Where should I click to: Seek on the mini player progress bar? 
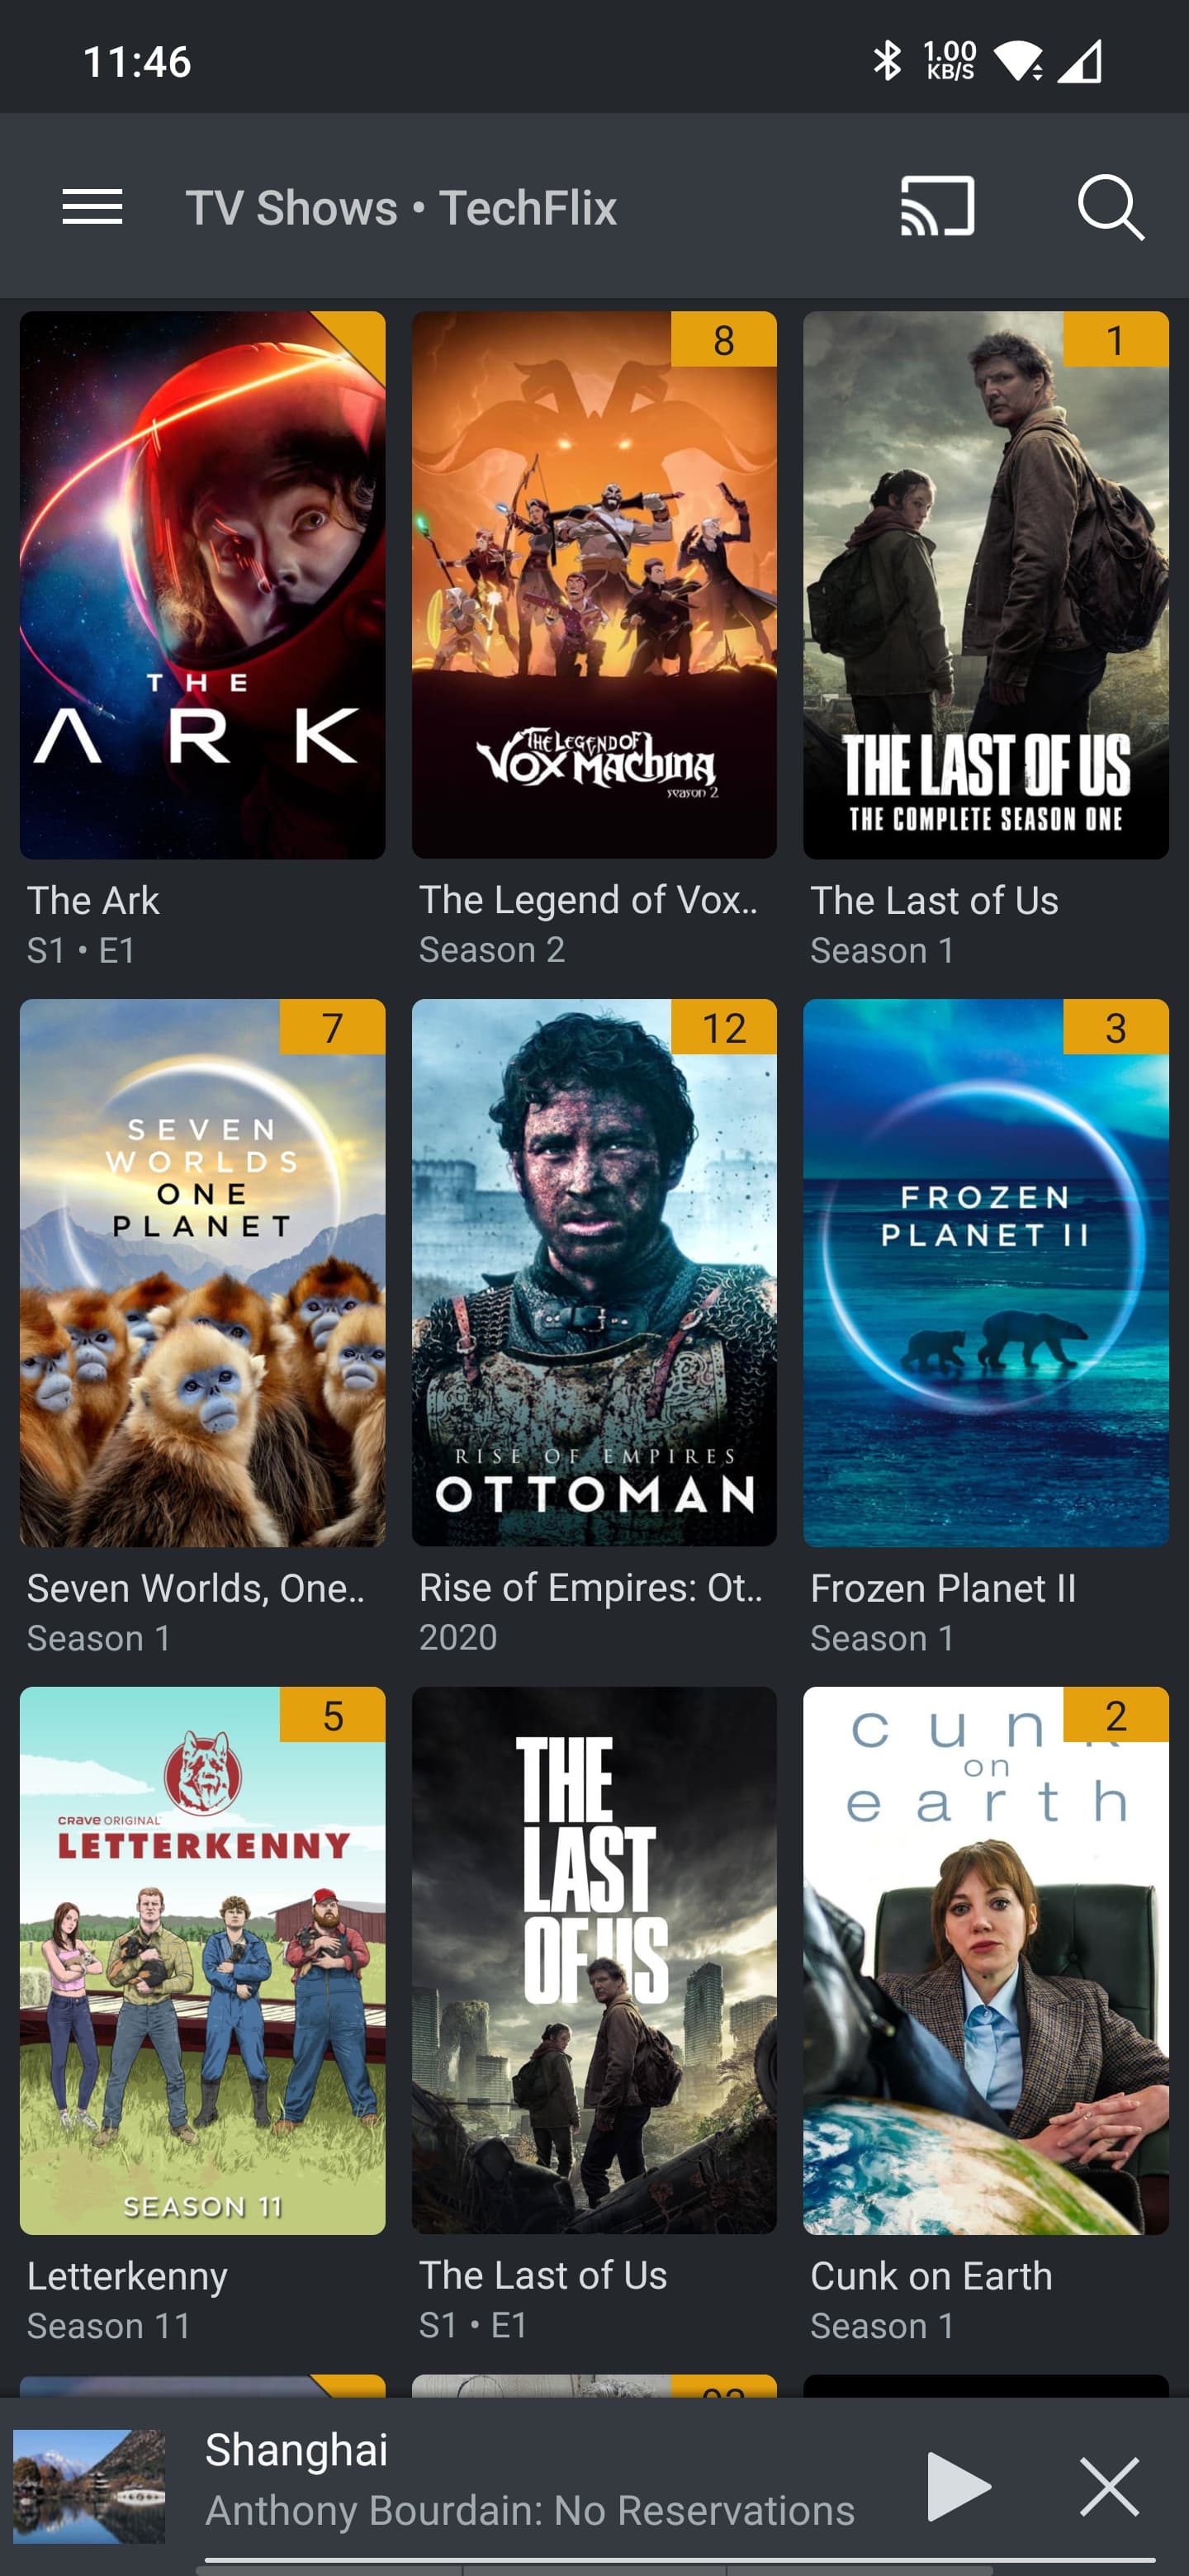pos(679,2562)
